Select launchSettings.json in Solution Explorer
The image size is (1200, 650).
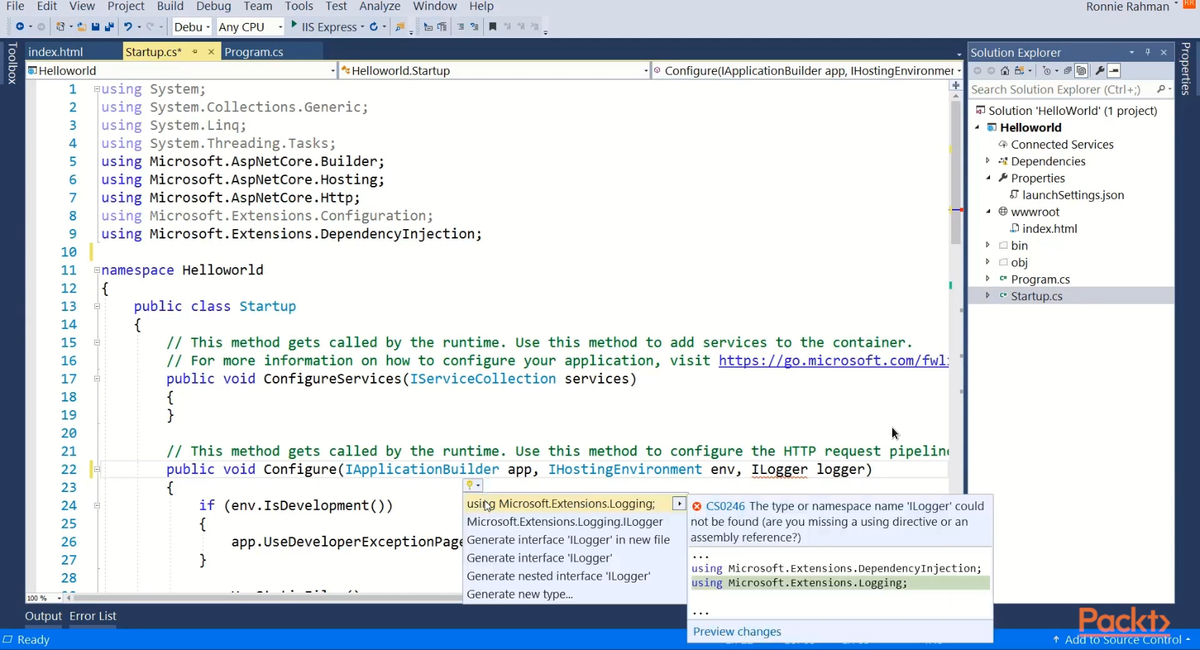click(1073, 195)
